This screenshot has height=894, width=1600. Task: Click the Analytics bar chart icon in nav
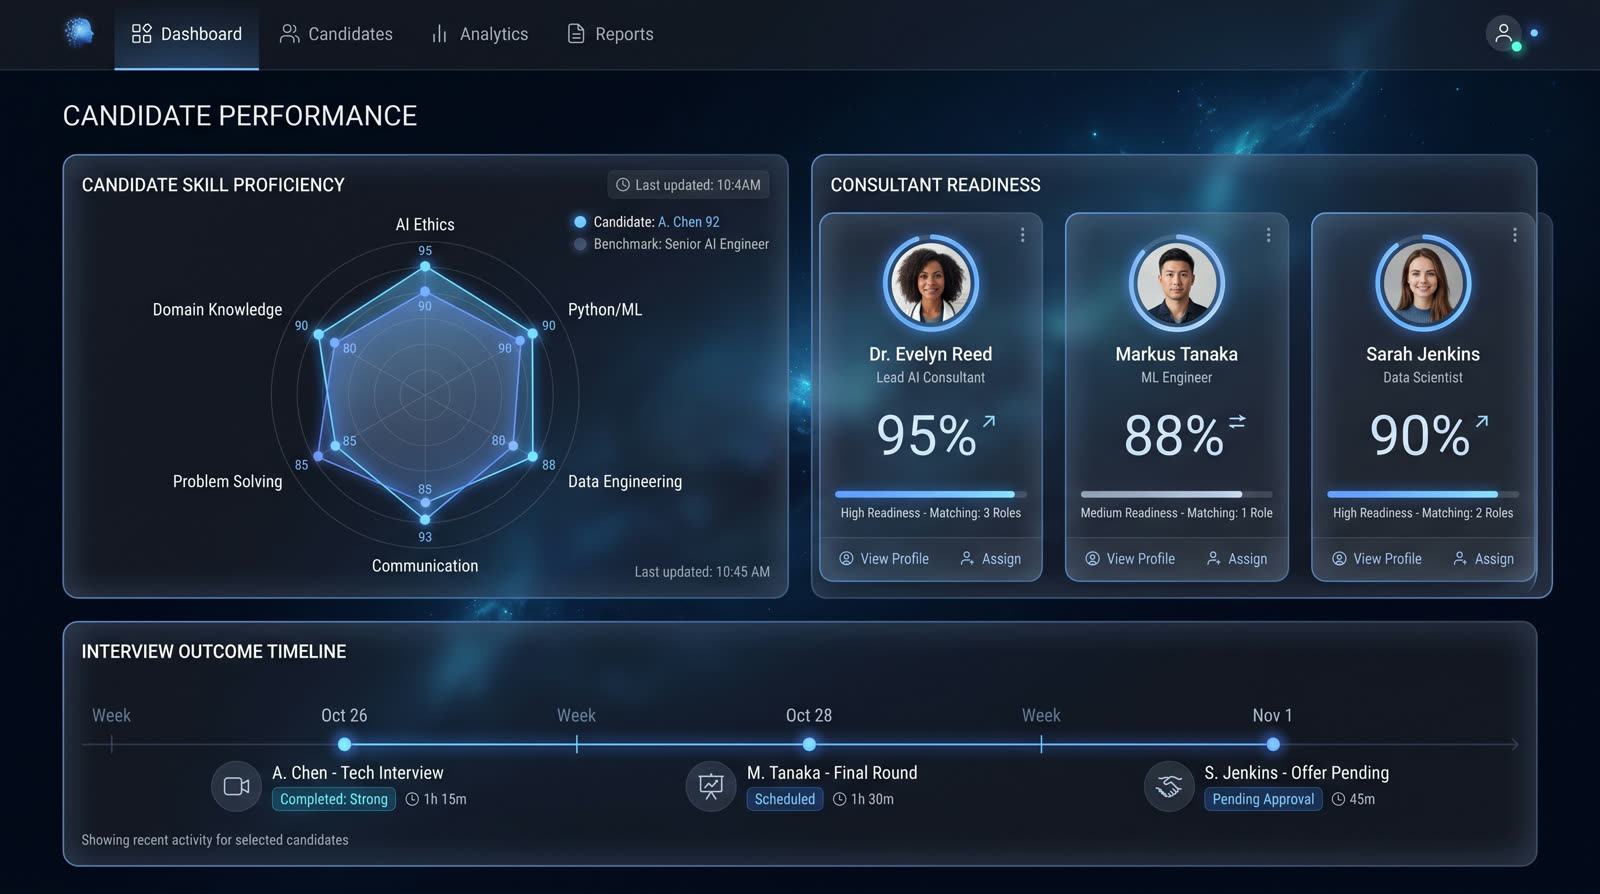tap(439, 34)
